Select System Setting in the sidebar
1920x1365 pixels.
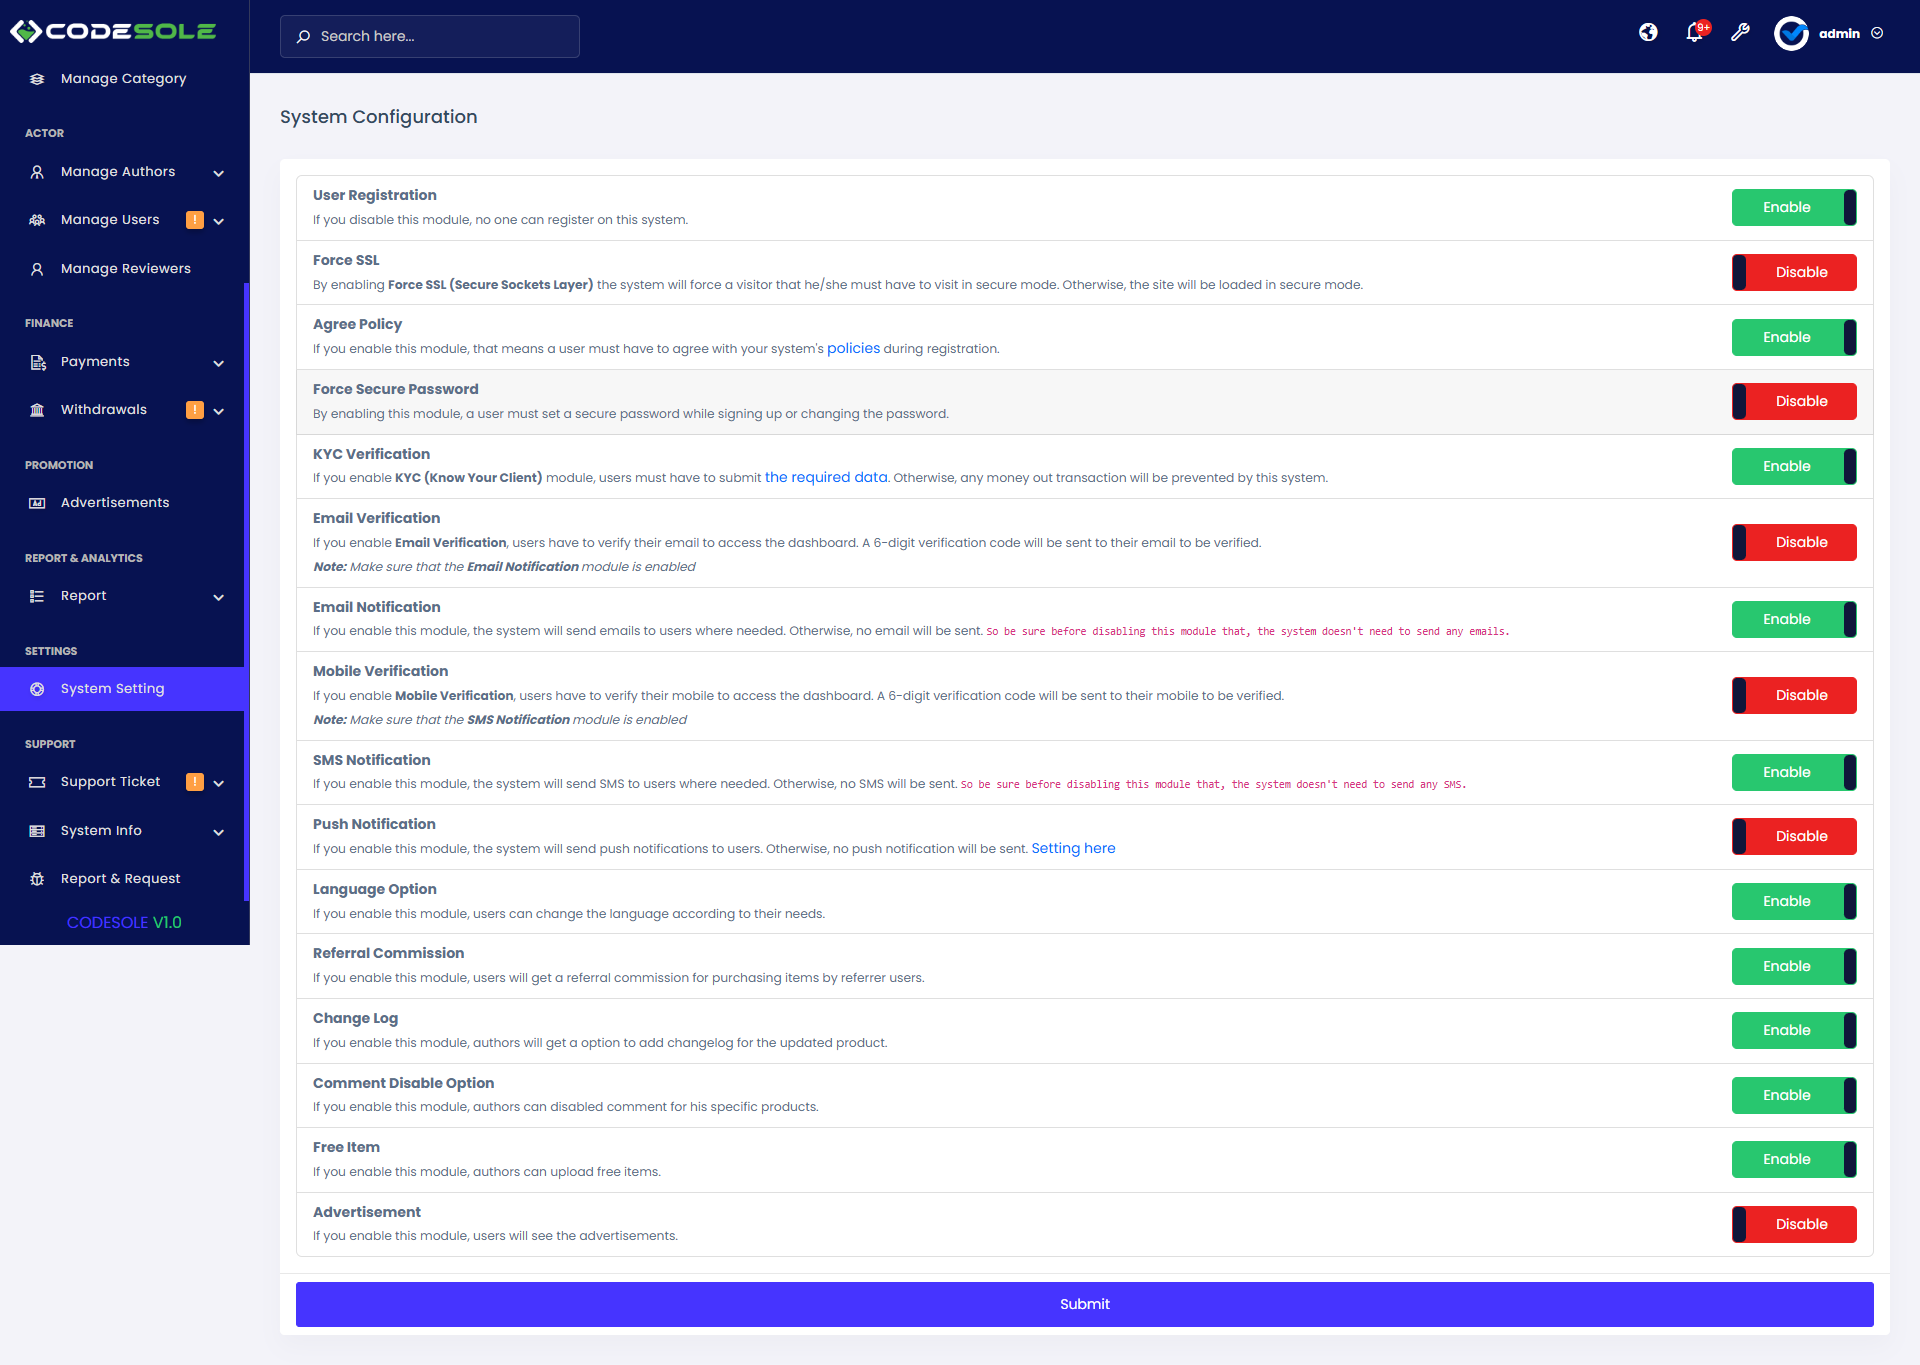click(x=112, y=689)
